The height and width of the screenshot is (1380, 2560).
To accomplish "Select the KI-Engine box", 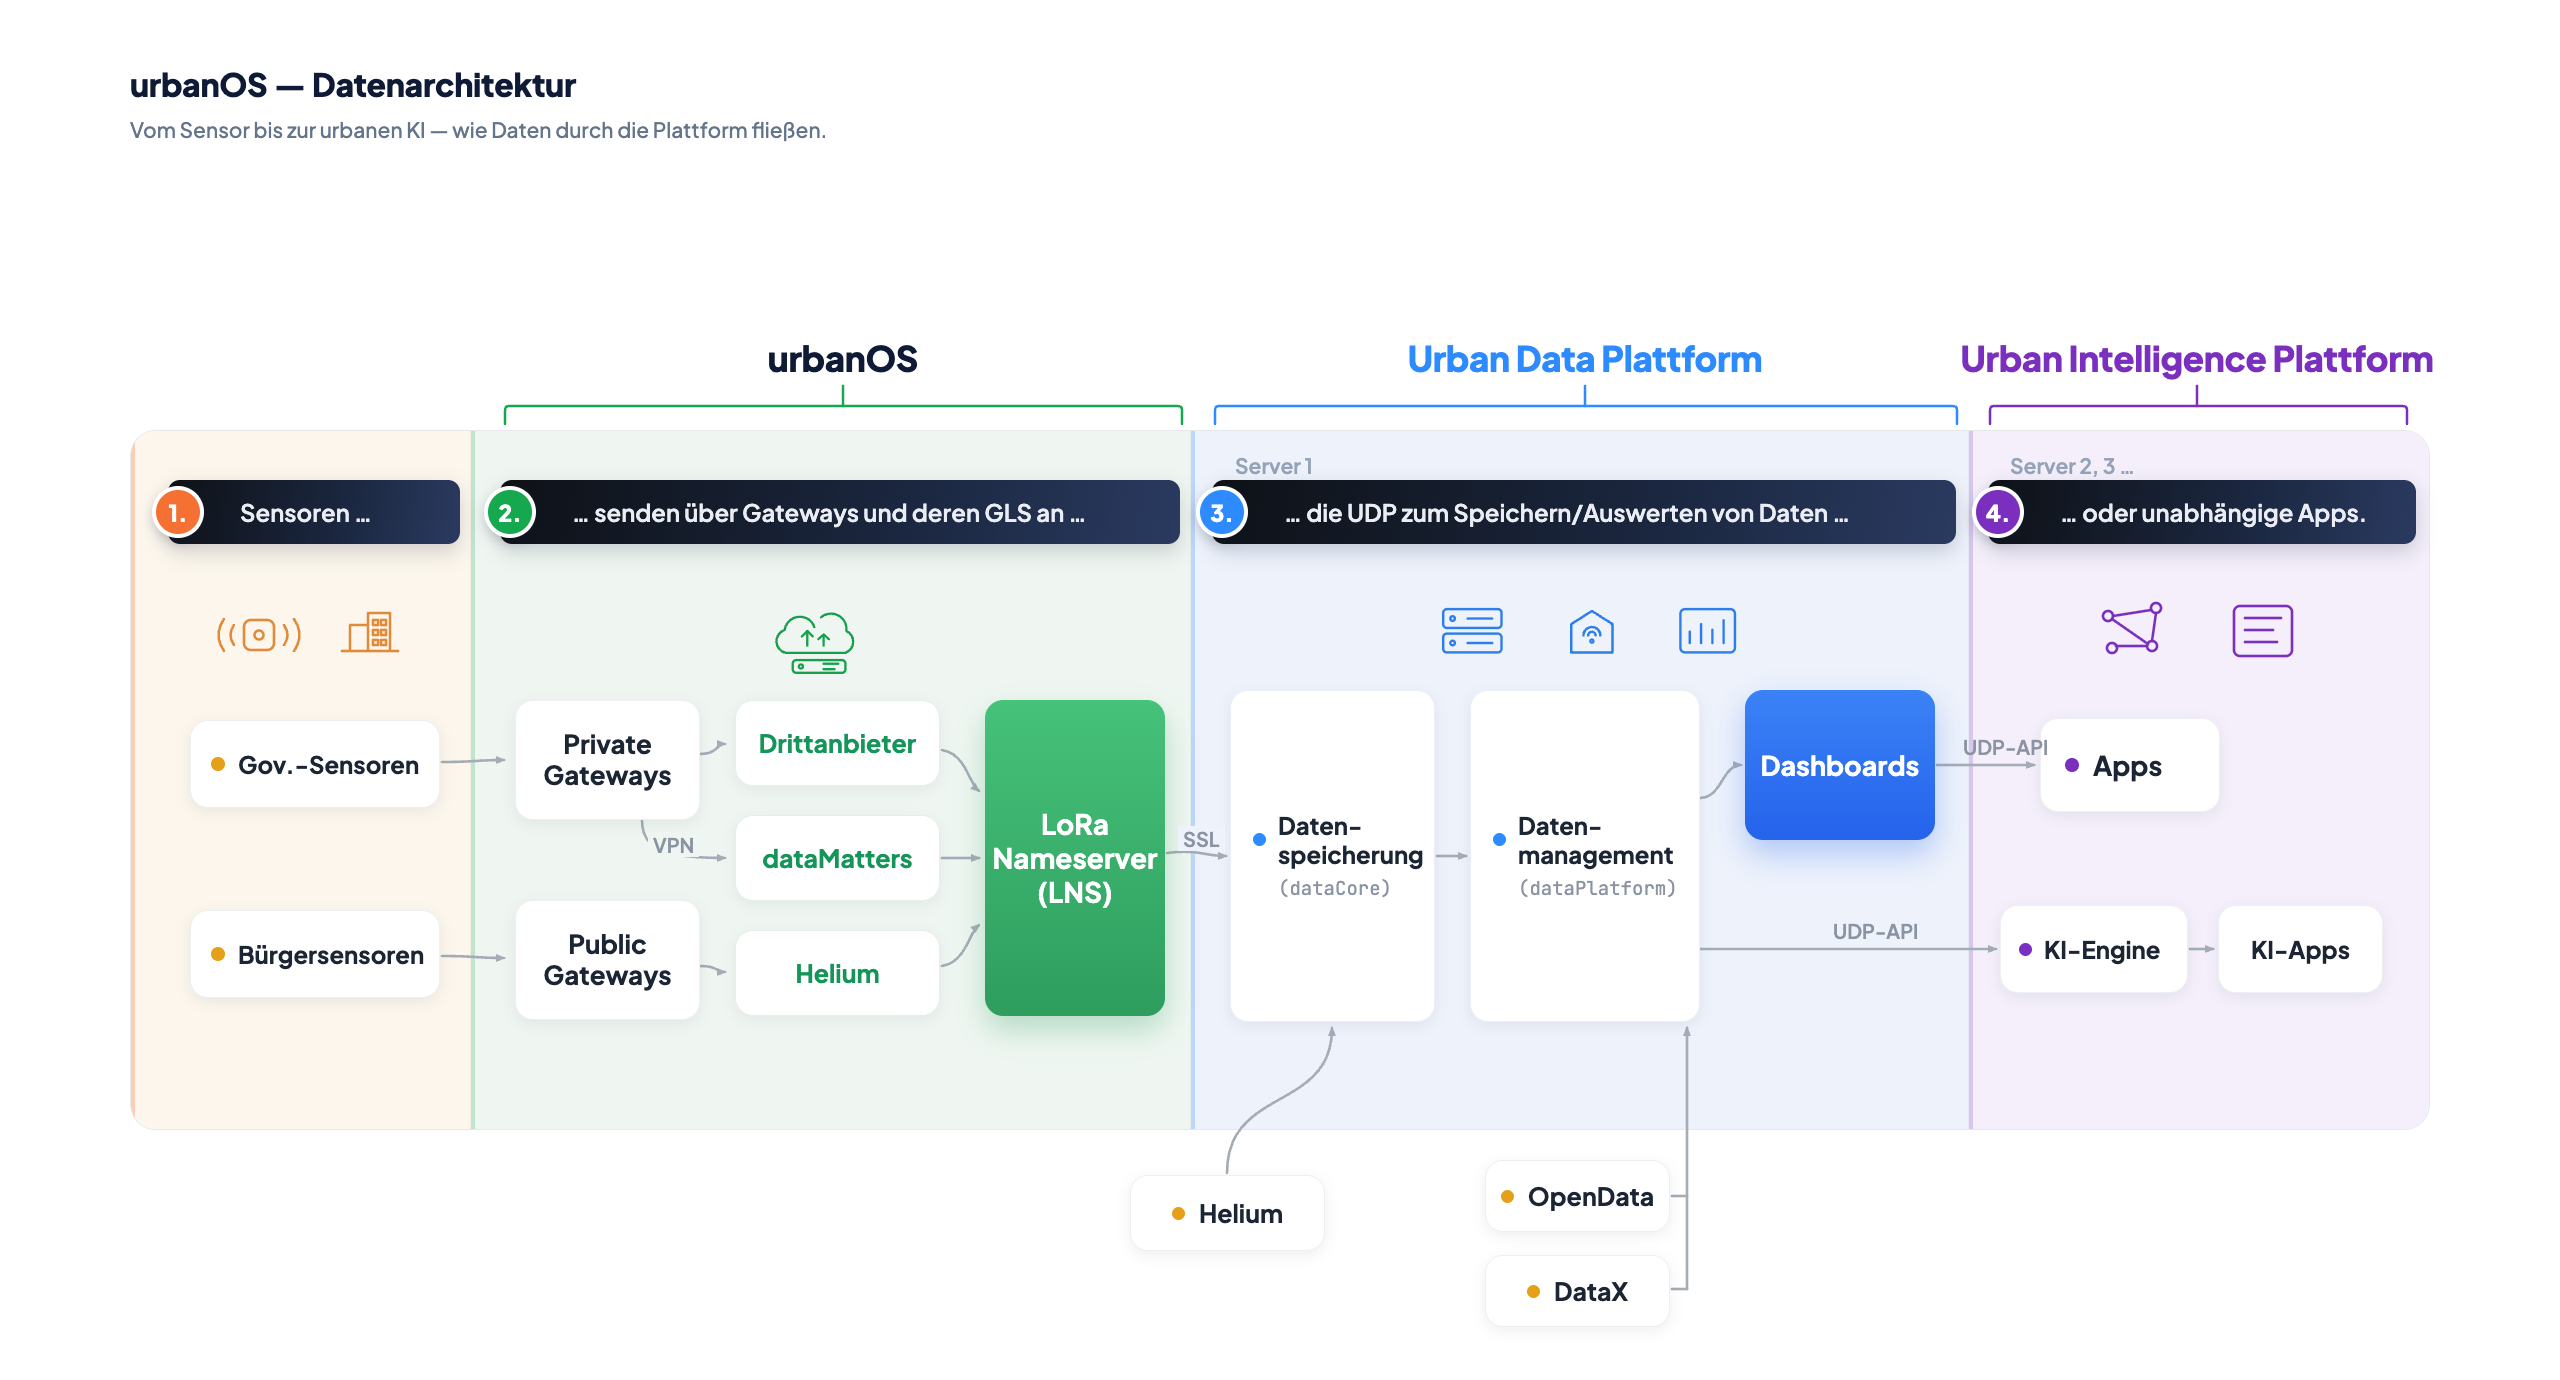I will [2094, 950].
